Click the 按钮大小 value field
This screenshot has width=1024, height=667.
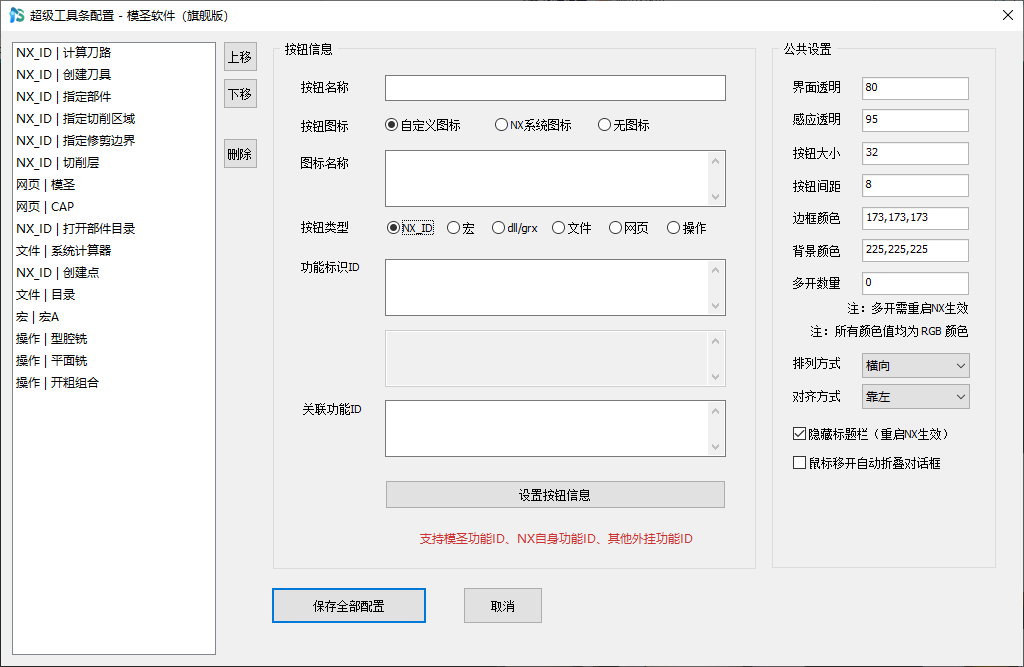tap(915, 153)
